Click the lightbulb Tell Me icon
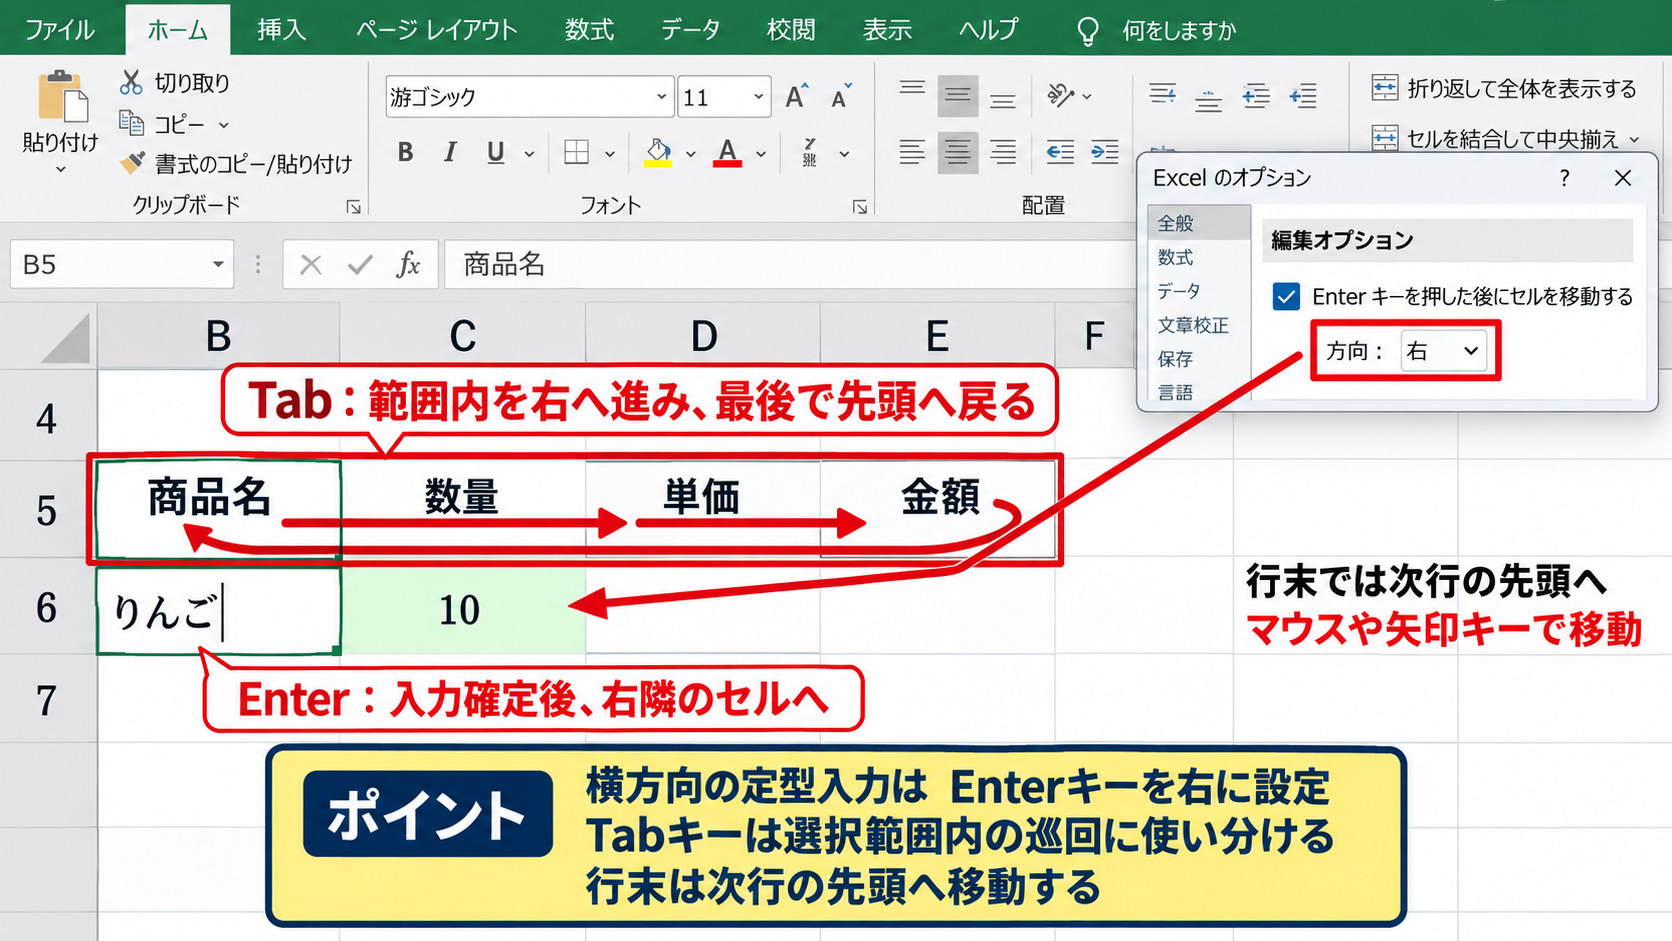This screenshot has width=1672, height=941. [1088, 30]
